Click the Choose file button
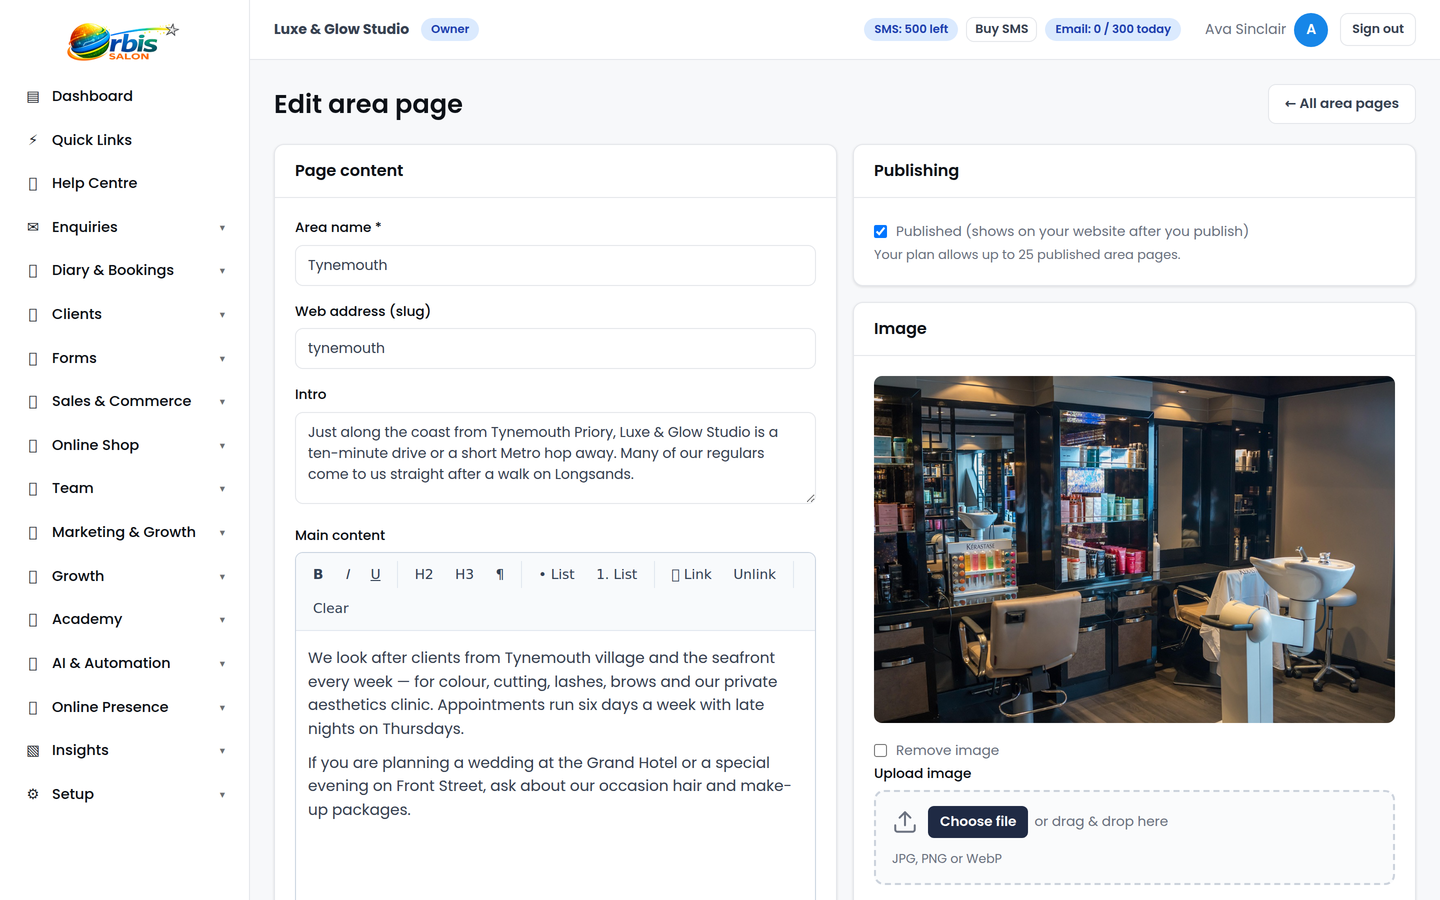The image size is (1440, 900). pyautogui.click(x=977, y=822)
